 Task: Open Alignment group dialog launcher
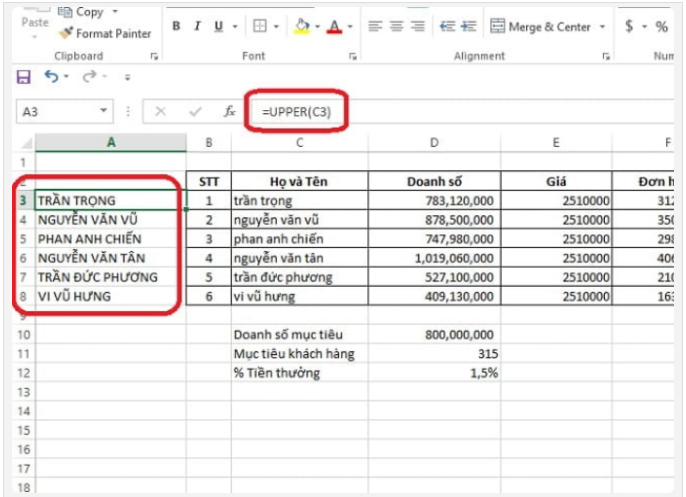point(606,56)
